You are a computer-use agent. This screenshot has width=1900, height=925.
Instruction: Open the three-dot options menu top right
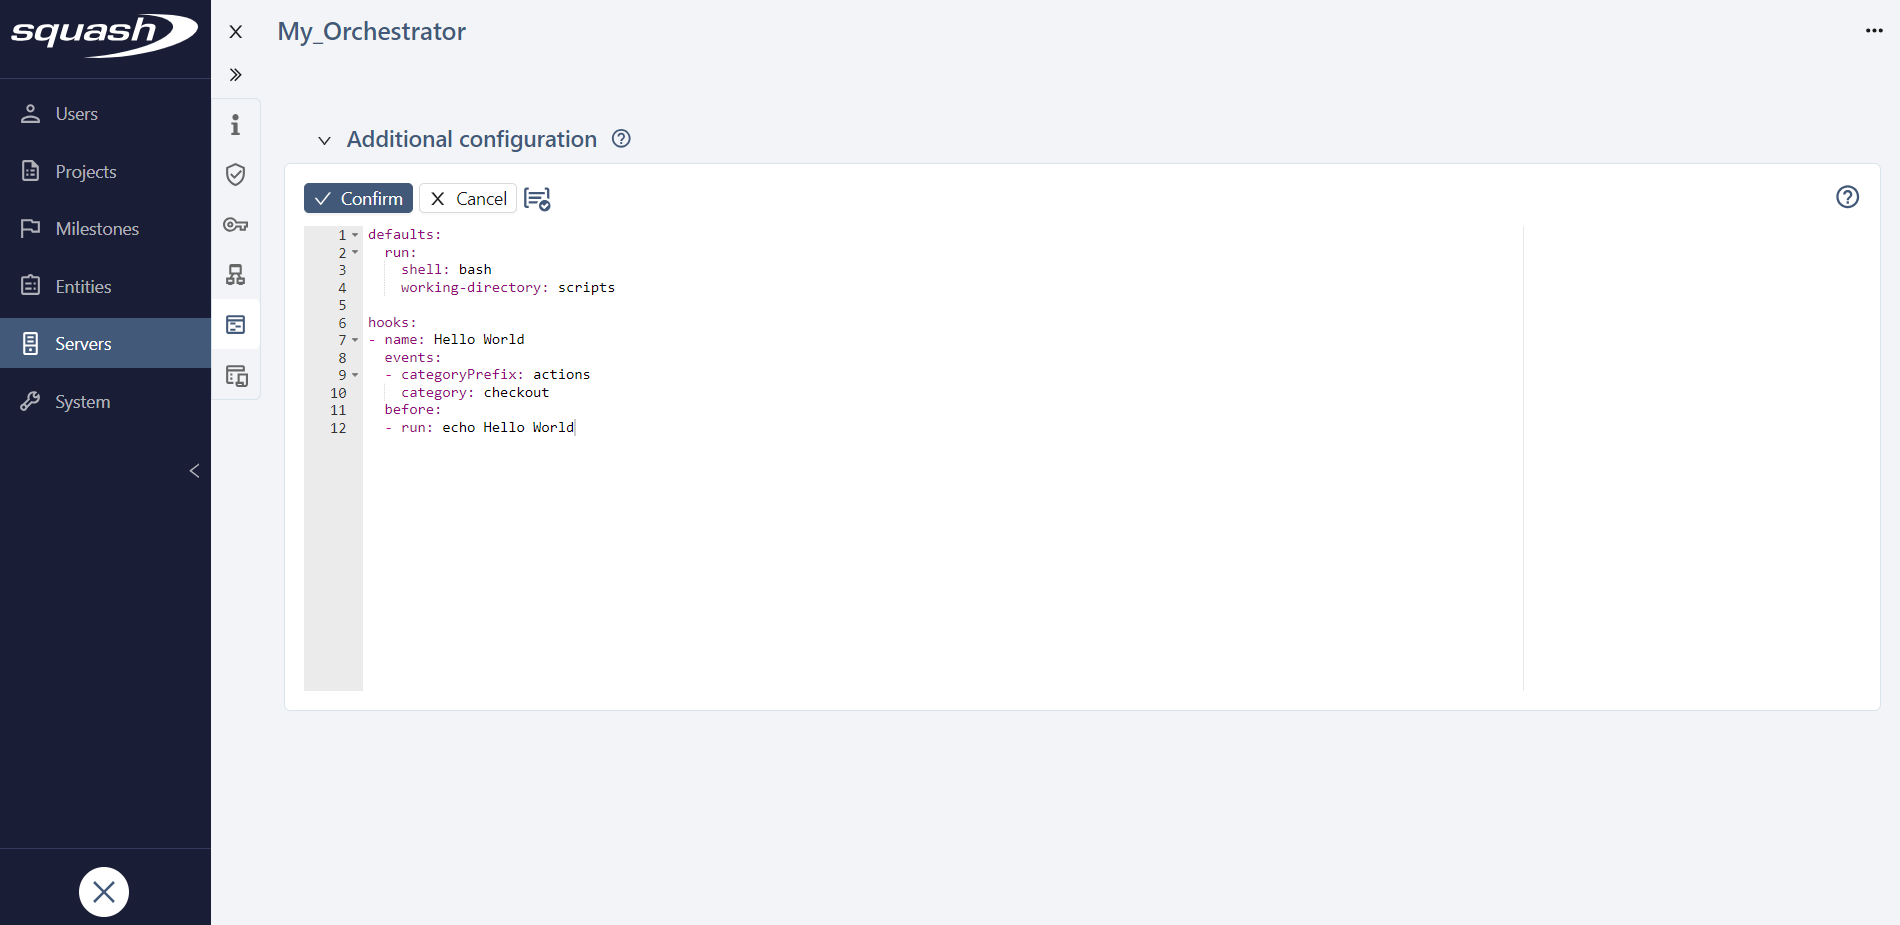[x=1872, y=31]
